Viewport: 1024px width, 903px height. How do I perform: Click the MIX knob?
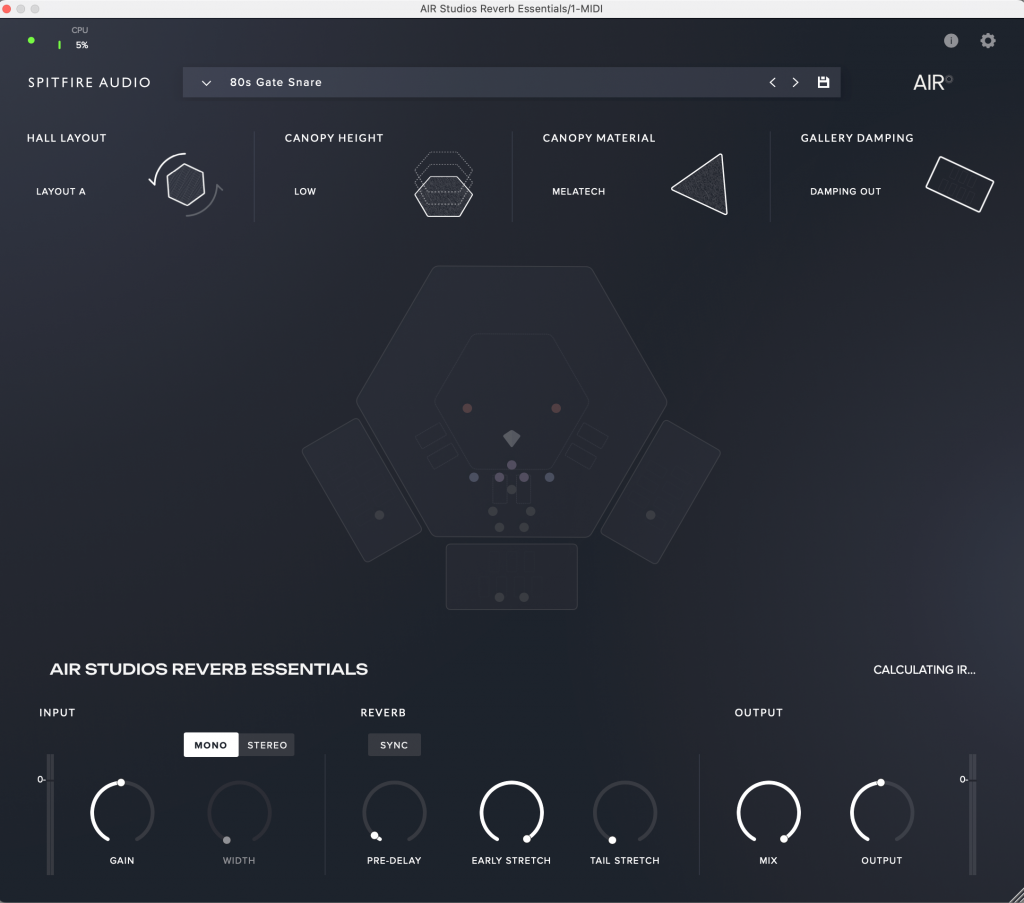[768, 811]
